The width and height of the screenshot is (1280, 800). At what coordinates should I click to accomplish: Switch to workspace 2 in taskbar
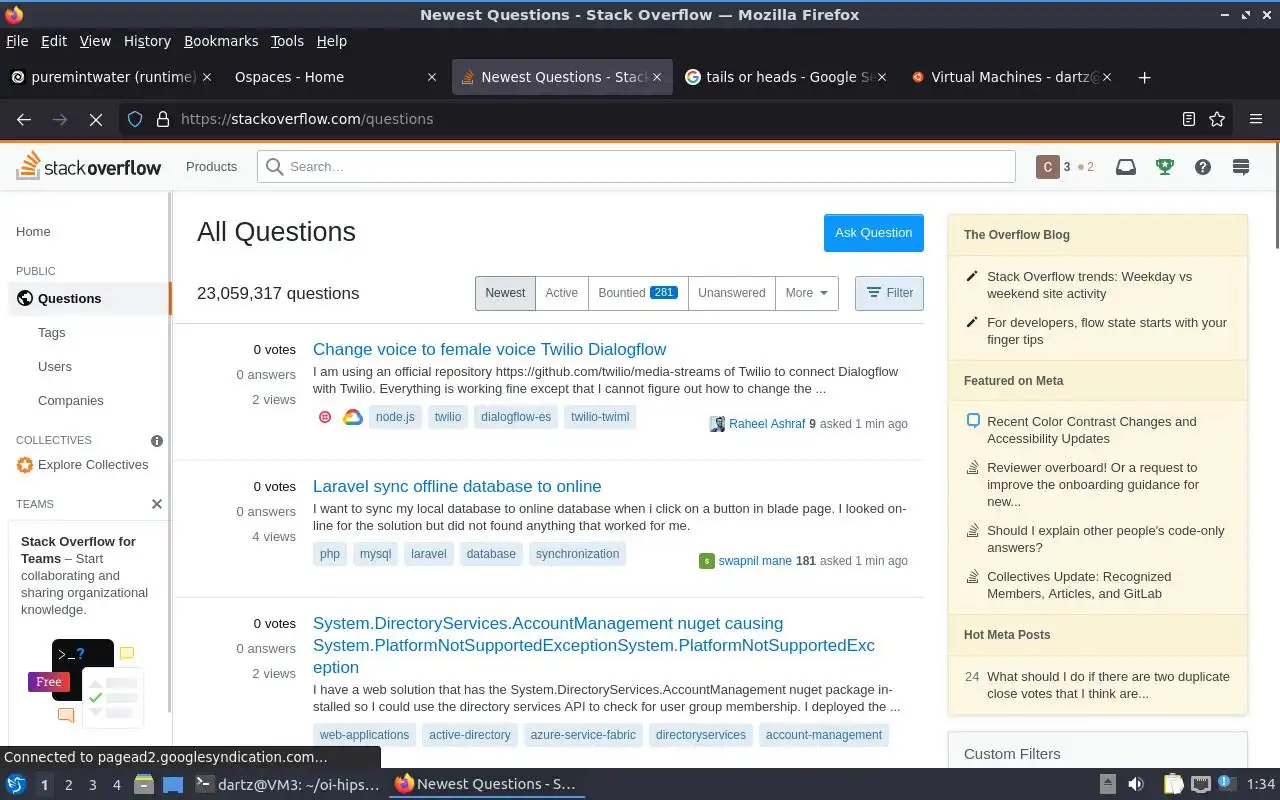coord(68,785)
